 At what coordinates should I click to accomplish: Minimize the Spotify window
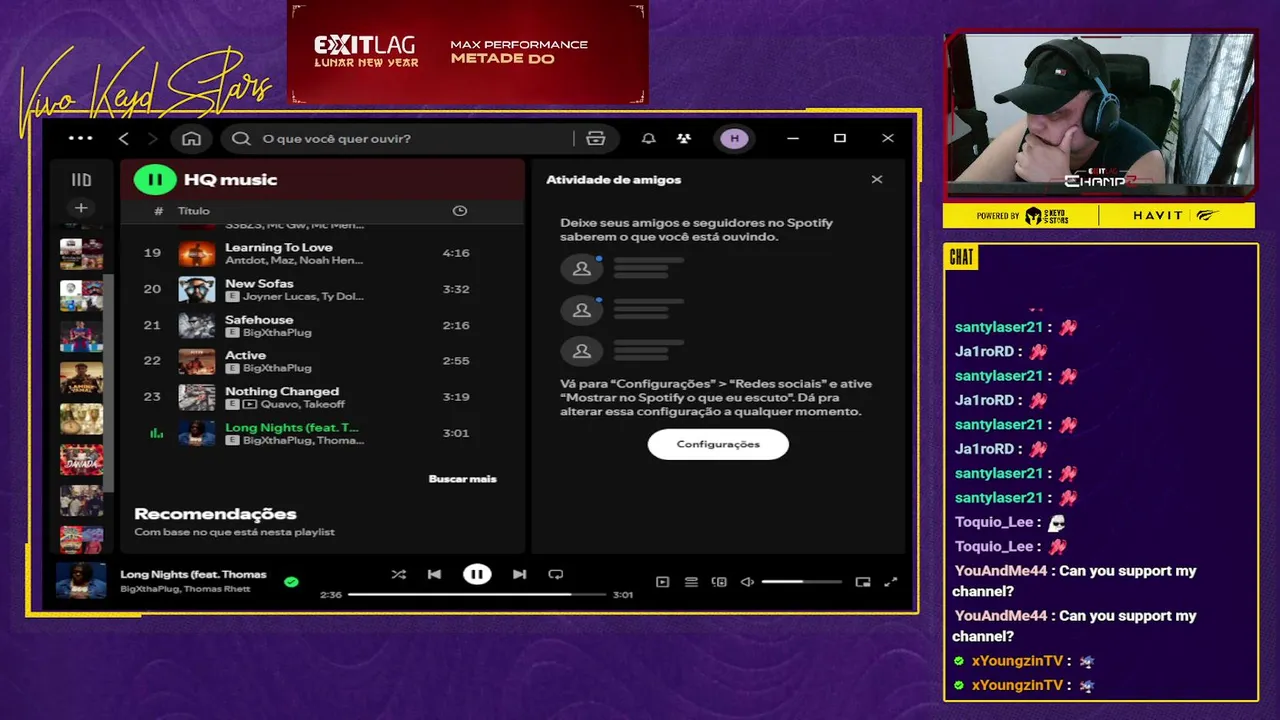793,138
